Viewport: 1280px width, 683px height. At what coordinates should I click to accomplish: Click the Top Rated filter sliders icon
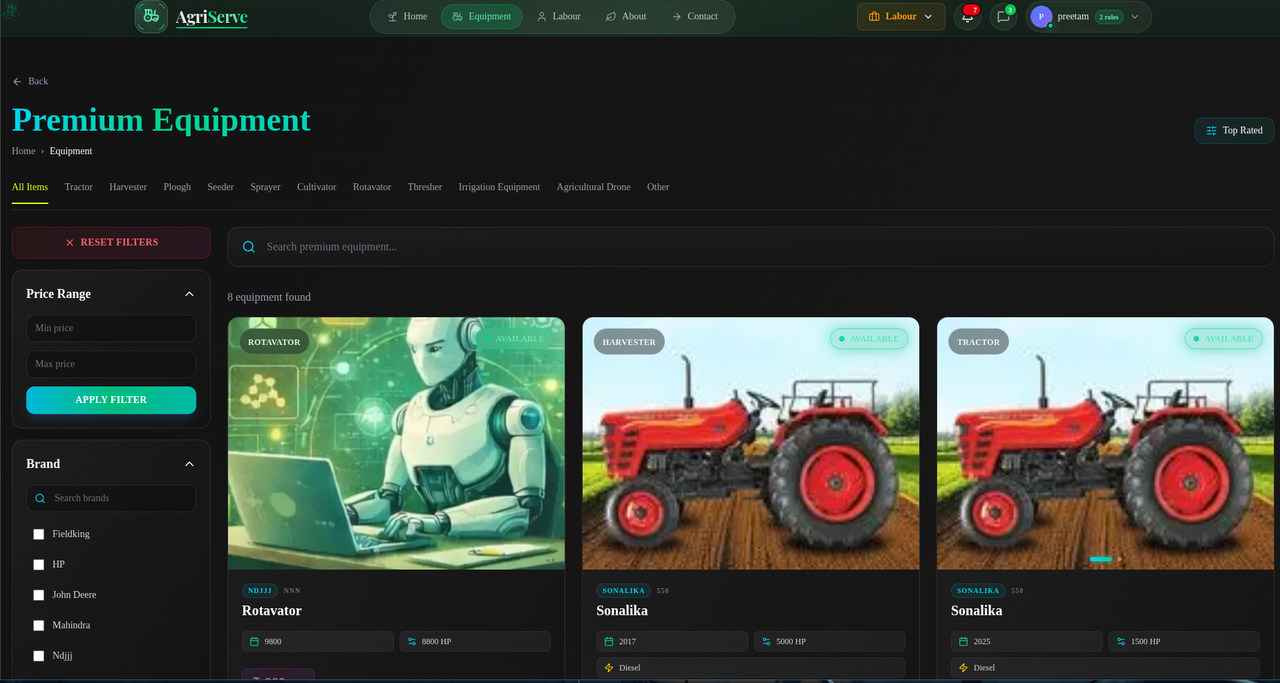coord(1211,130)
